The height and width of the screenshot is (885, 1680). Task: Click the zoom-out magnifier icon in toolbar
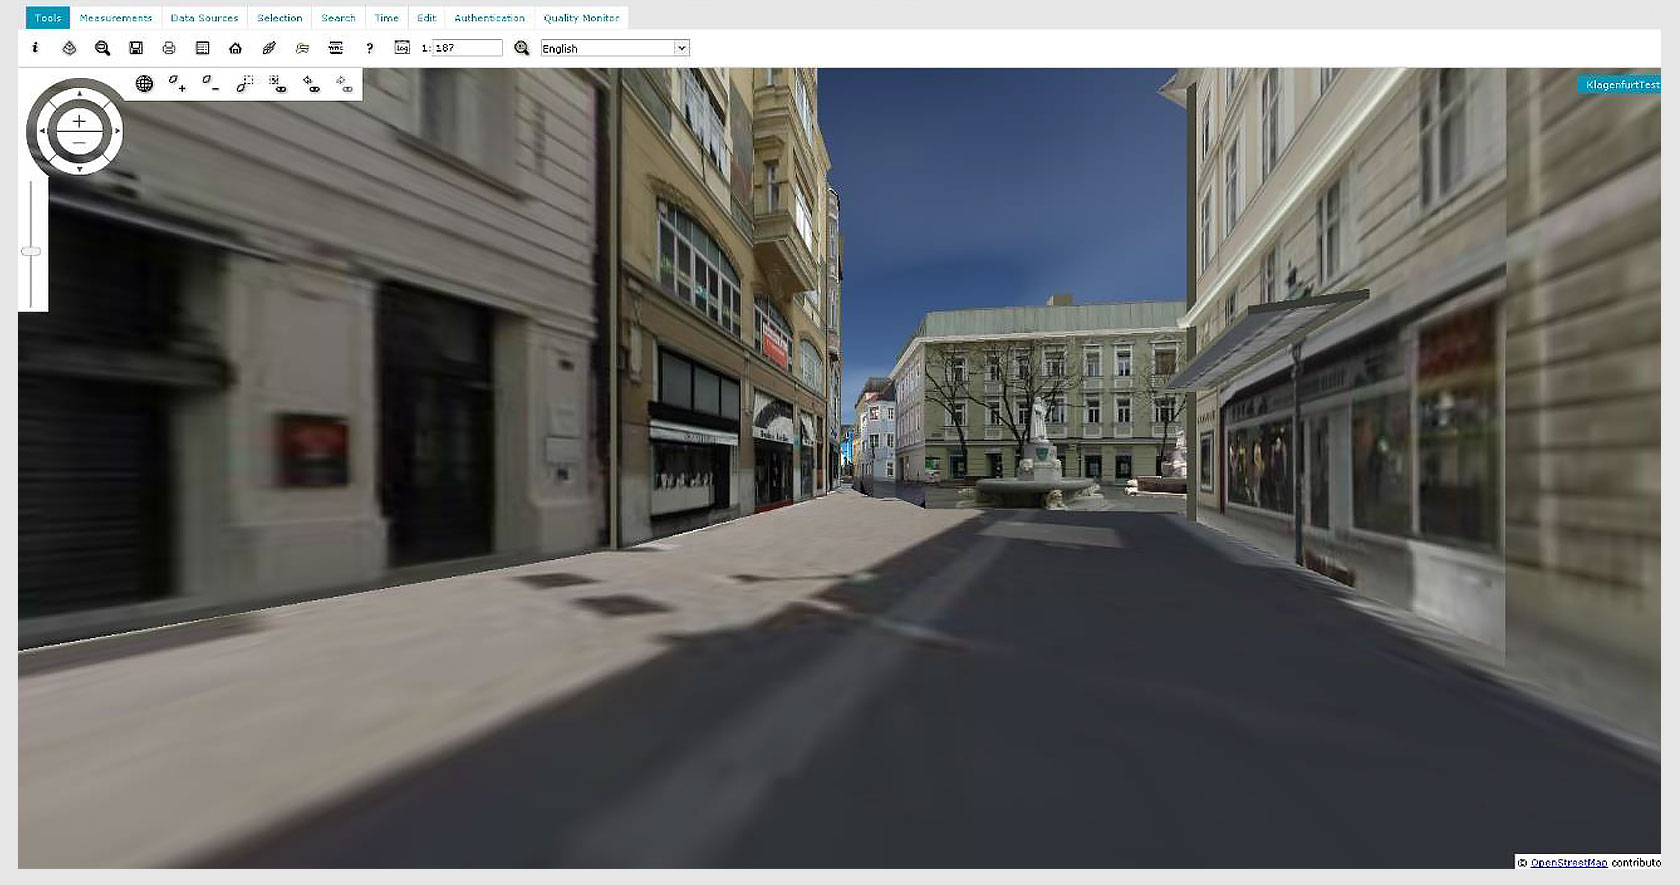point(102,48)
